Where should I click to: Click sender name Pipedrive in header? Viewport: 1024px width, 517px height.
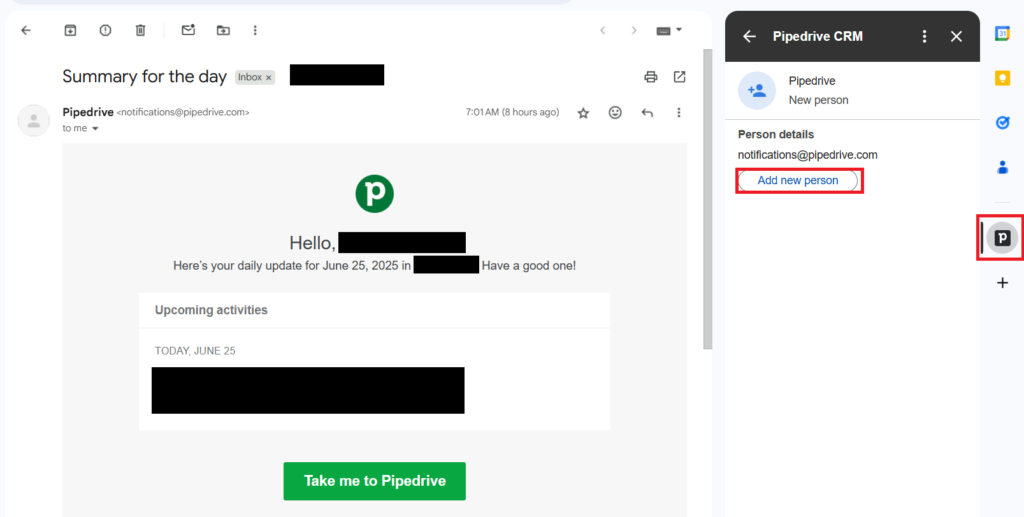point(88,112)
